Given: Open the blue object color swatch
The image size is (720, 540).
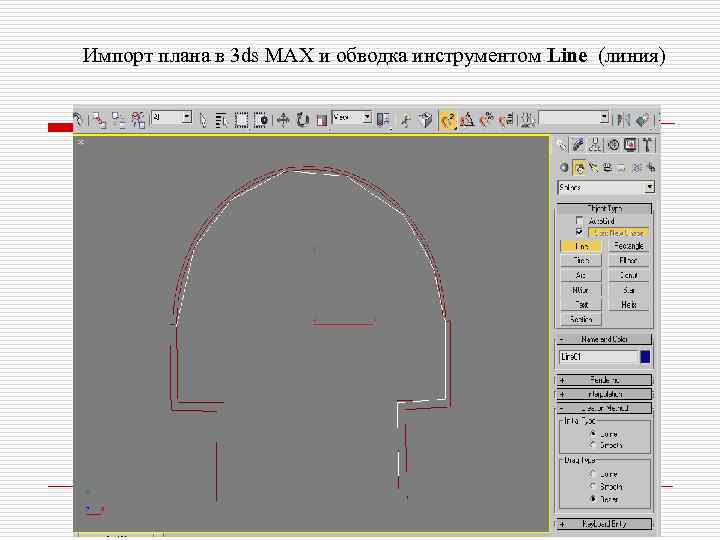Looking at the screenshot, I should pyautogui.click(x=645, y=357).
